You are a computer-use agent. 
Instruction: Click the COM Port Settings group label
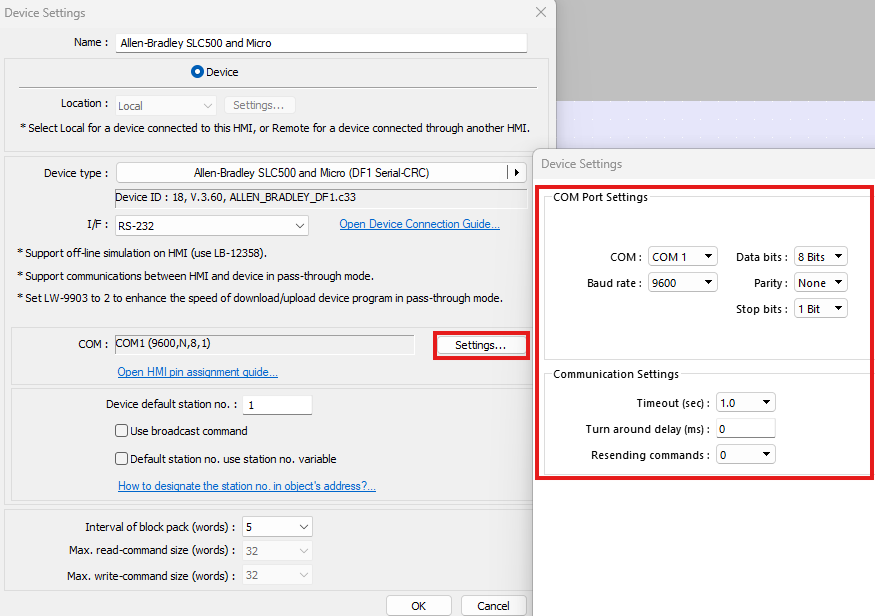600,197
